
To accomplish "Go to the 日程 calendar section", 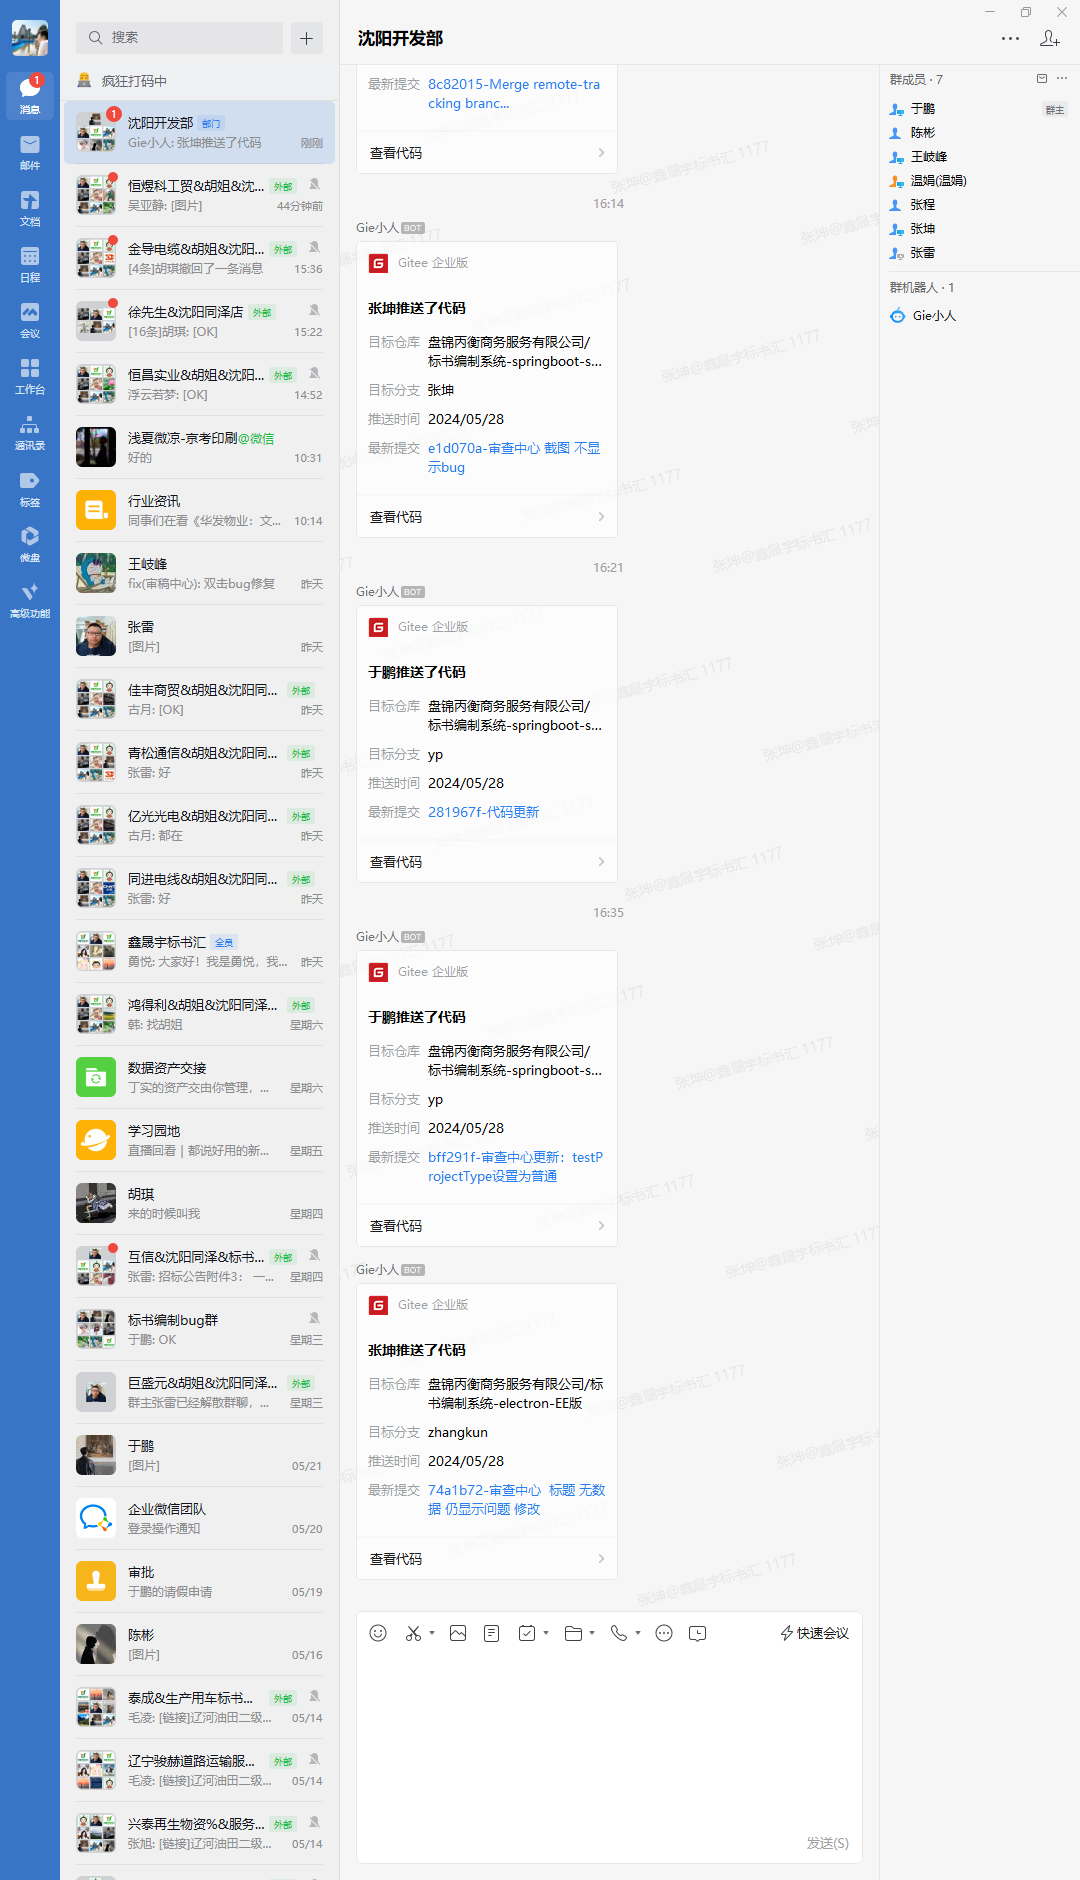I will 30,265.
